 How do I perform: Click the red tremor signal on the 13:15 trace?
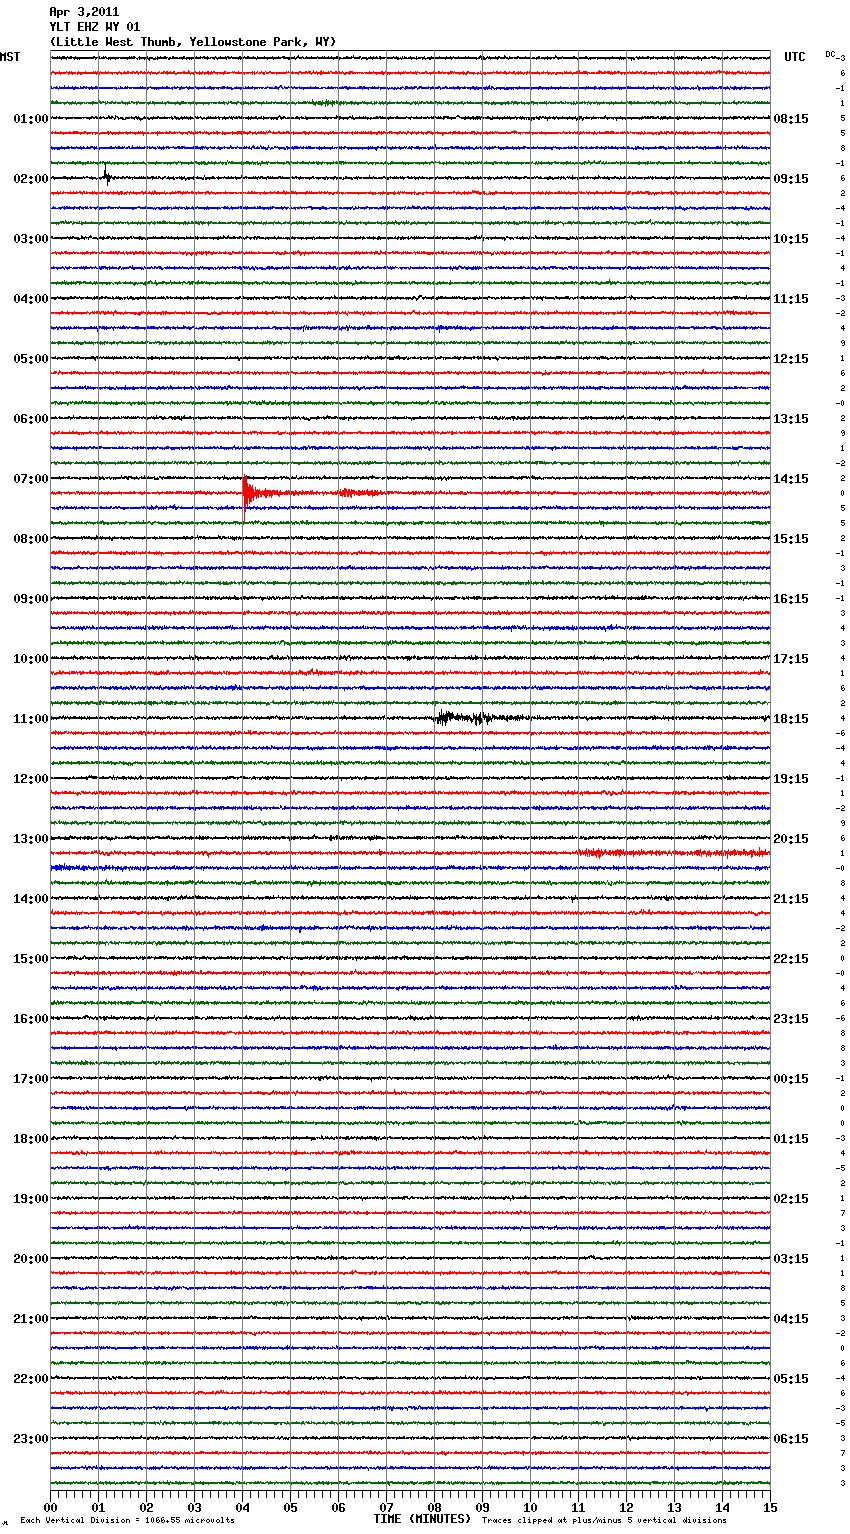coord(672,853)
